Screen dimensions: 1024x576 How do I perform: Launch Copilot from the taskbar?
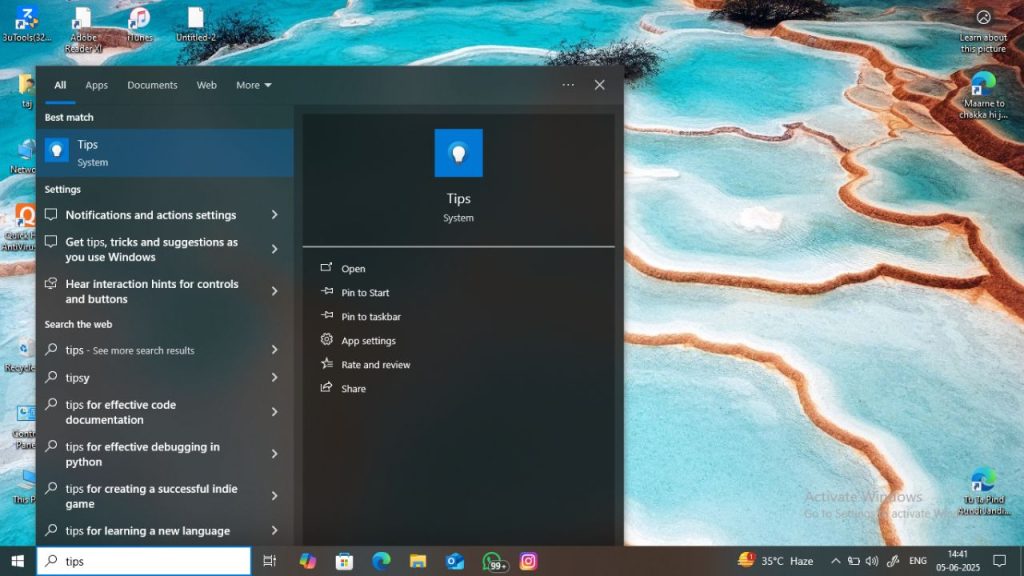[x=308, y=561]
